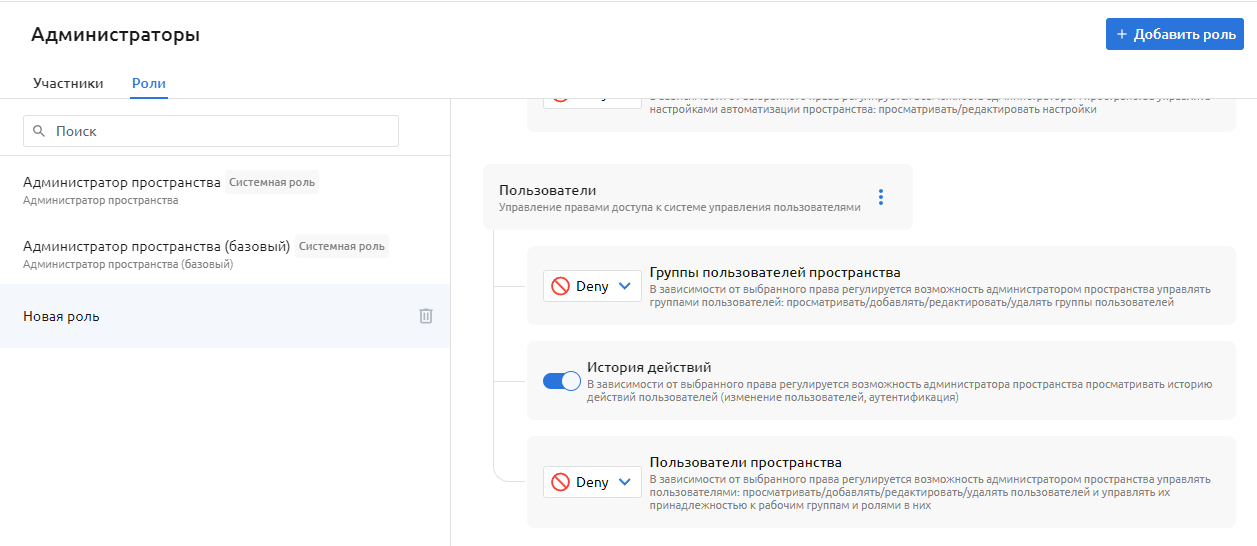Focus the Поиск search field
The height and width of the screenshot is (546, 1257).
point(220,131)
